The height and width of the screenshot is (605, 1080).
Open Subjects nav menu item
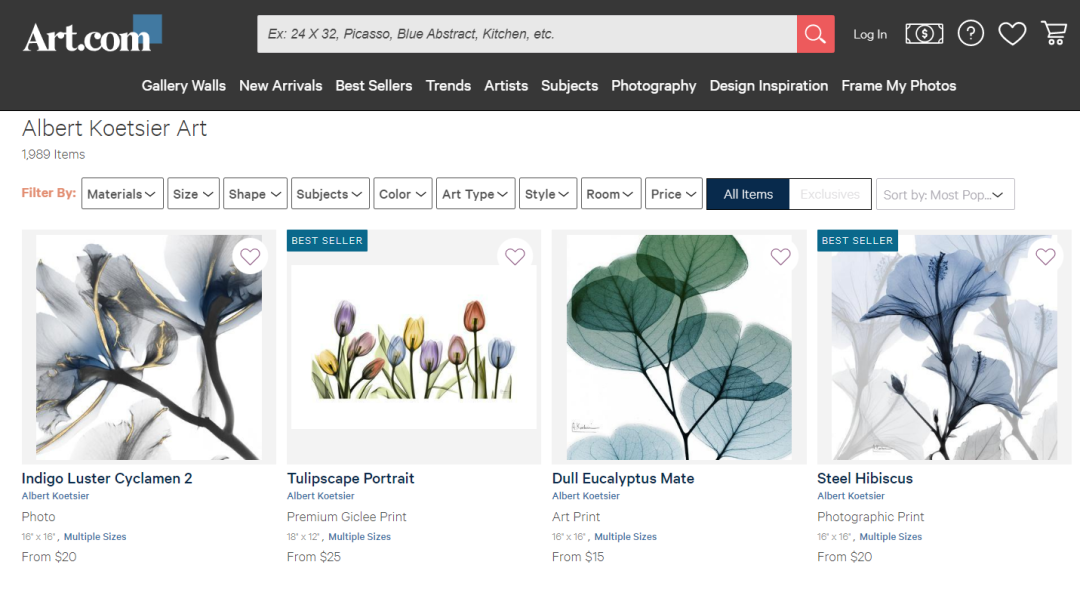click(x=570, y=86)
